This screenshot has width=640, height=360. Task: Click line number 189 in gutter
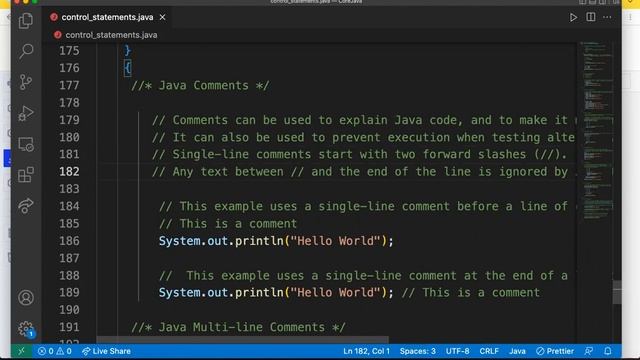point(69,293)
